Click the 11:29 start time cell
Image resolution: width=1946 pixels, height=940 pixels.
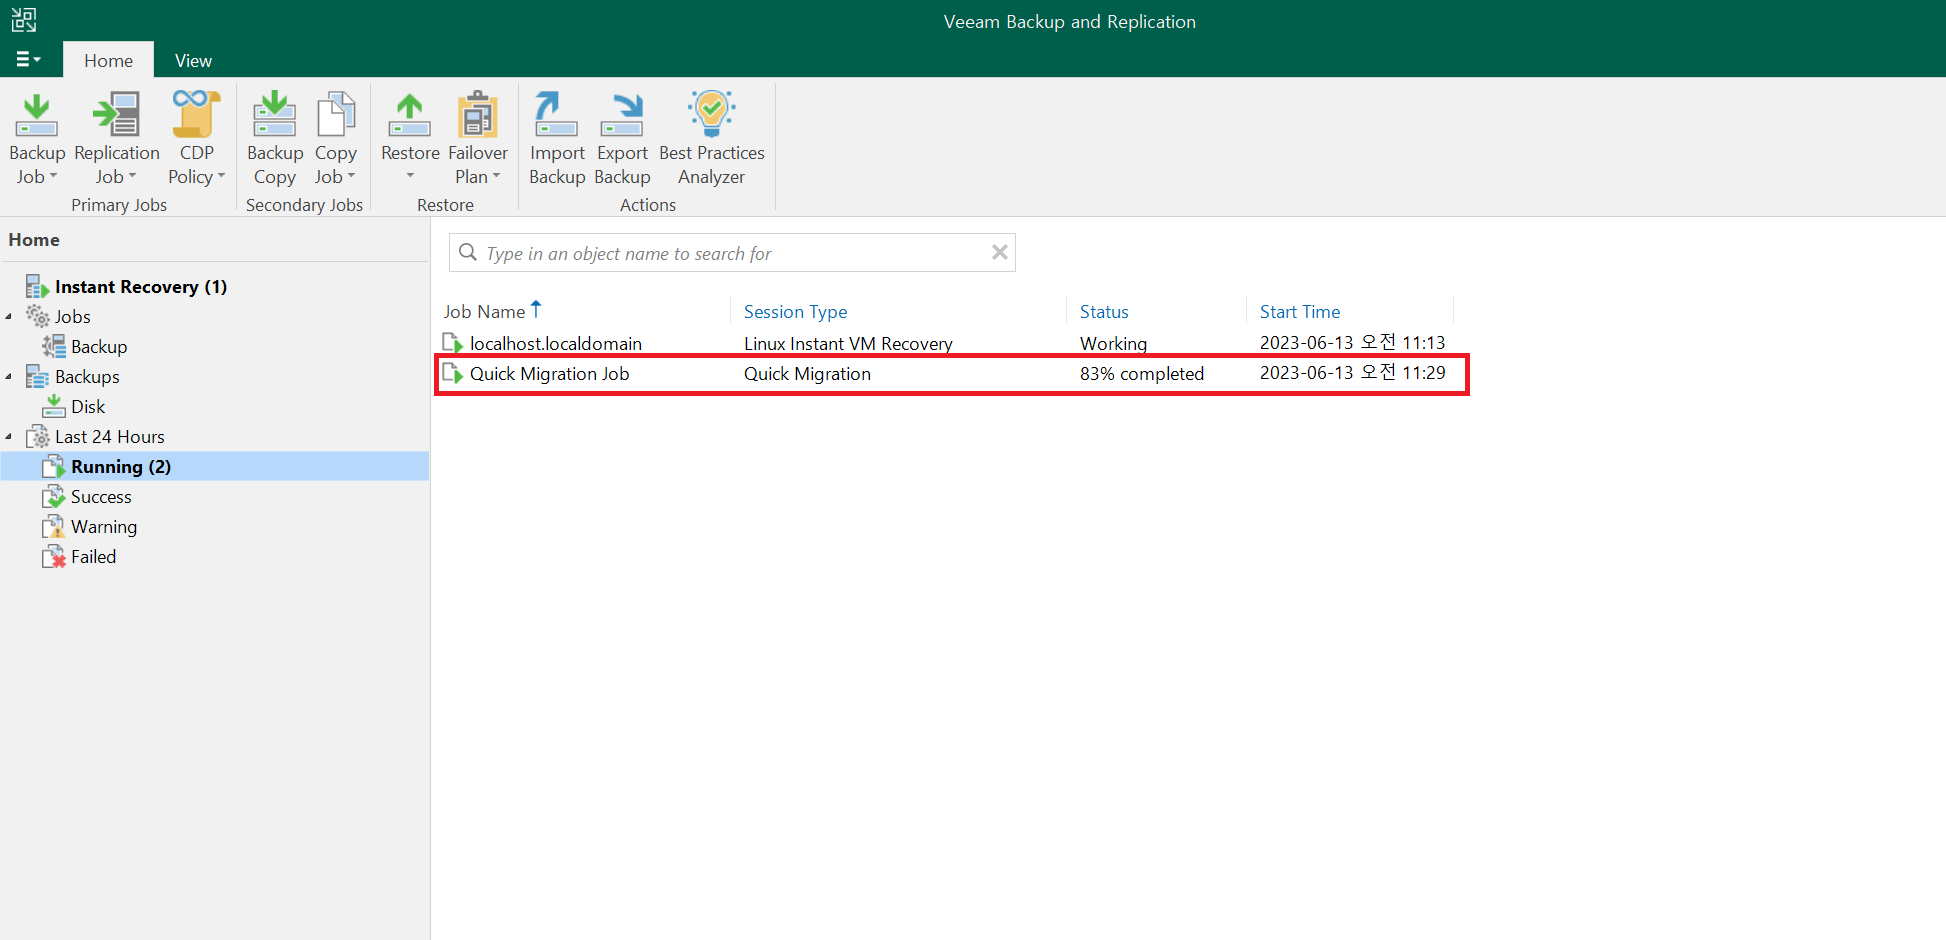tap(1353, 373)
